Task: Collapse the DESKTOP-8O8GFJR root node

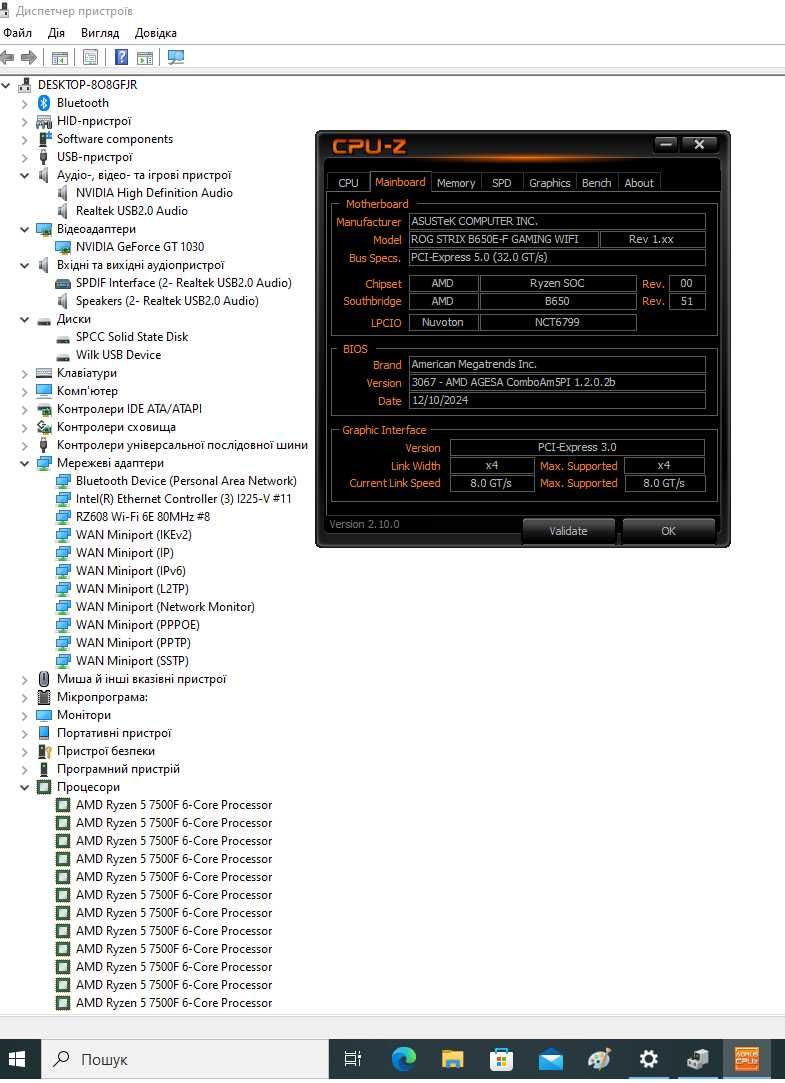Action: pyautogui.click(x=6, y=85)
